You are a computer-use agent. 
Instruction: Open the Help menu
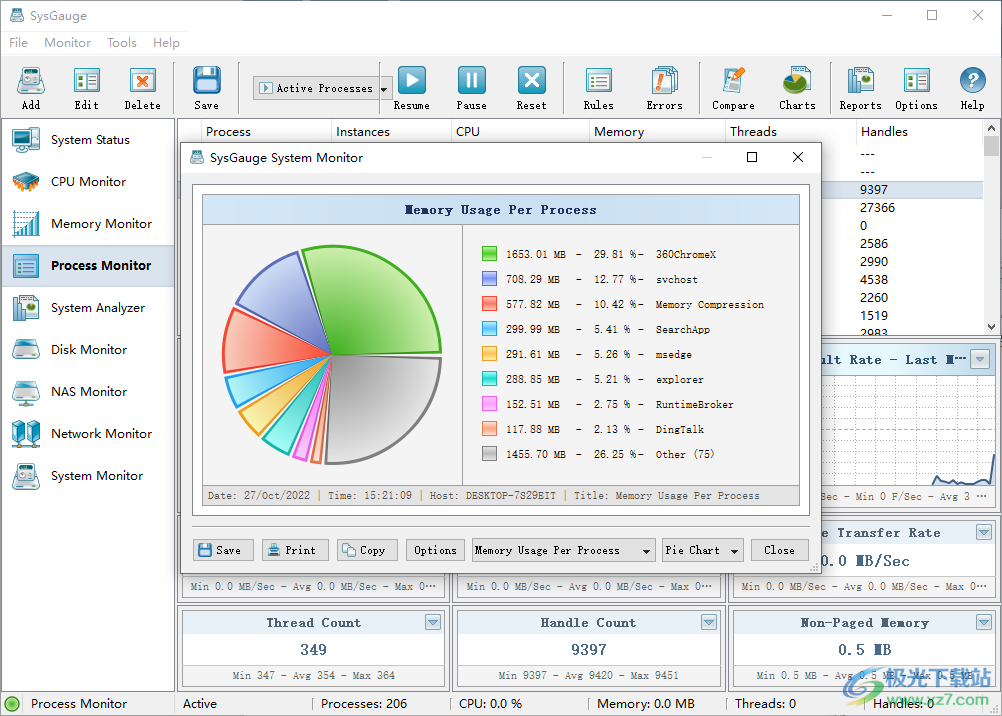[166, 43]
